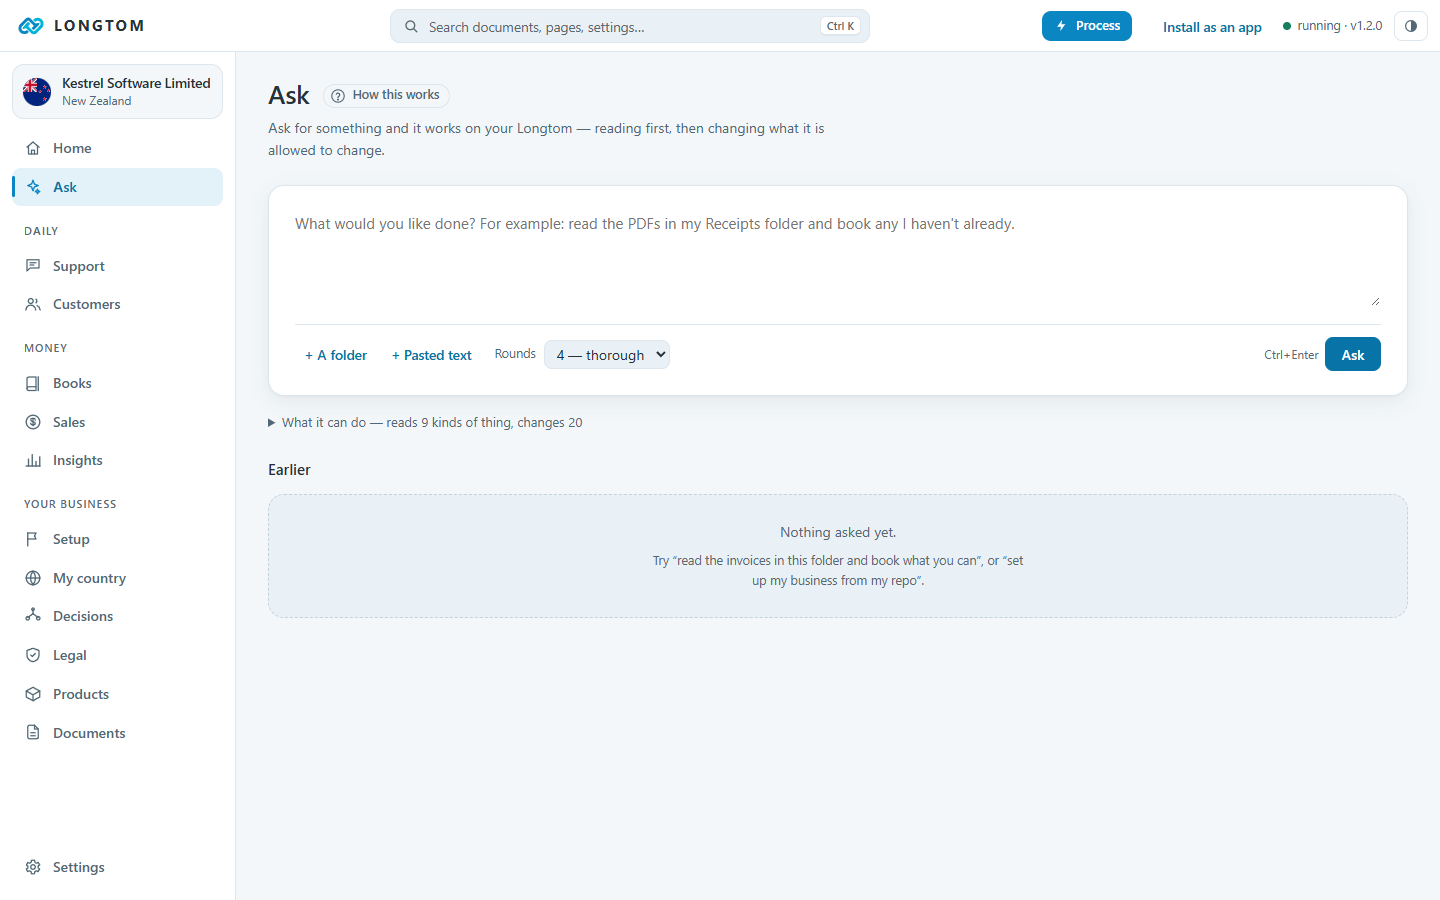Click the 'Ctrl K' shortcut badge
The height and width of the screenshot is (900, 1440).
(840, 27)
